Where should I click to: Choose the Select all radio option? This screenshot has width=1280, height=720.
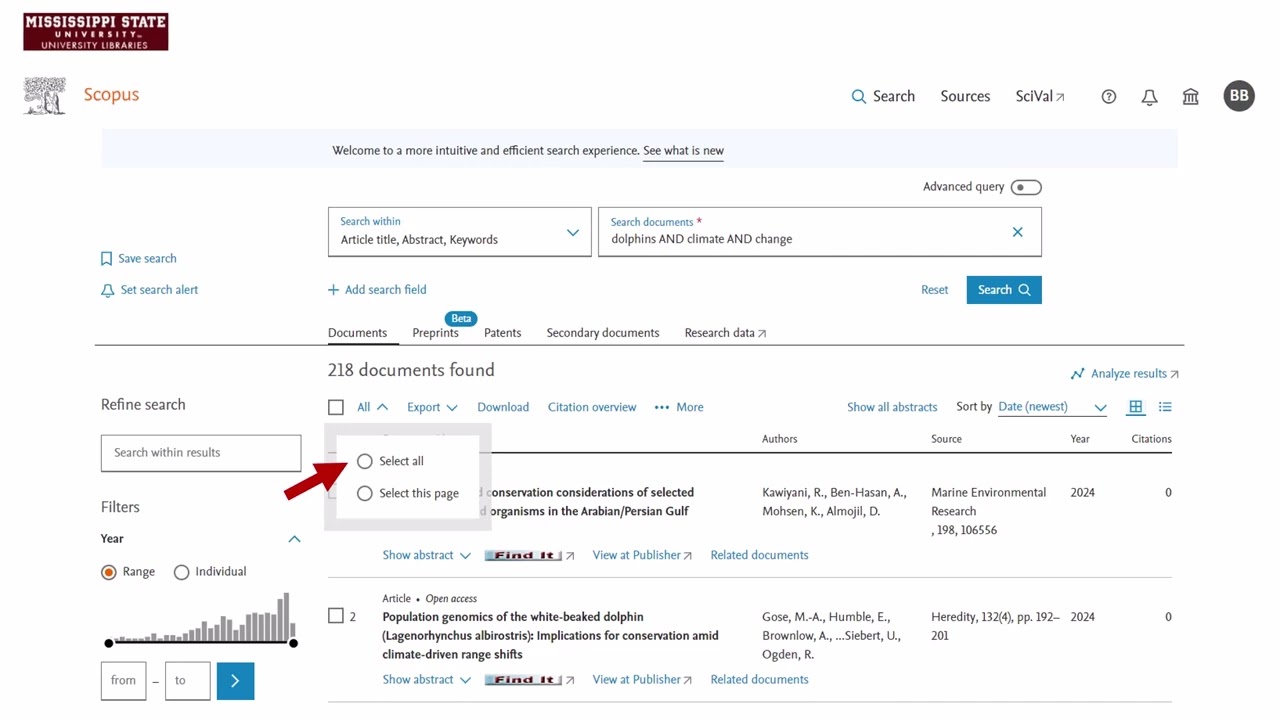tap(365, 461)
